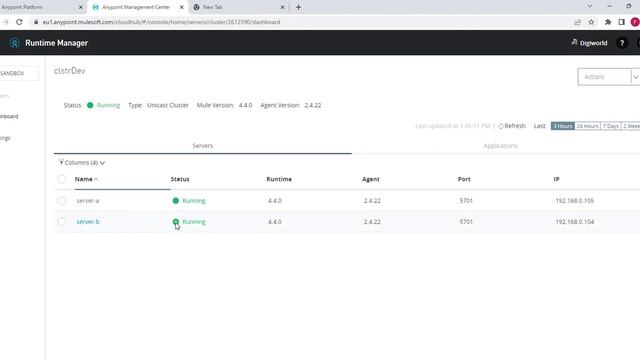The image size is (640, 360).
Task: Close the Anypoint Platform browser tab
Action: (80, 7)
